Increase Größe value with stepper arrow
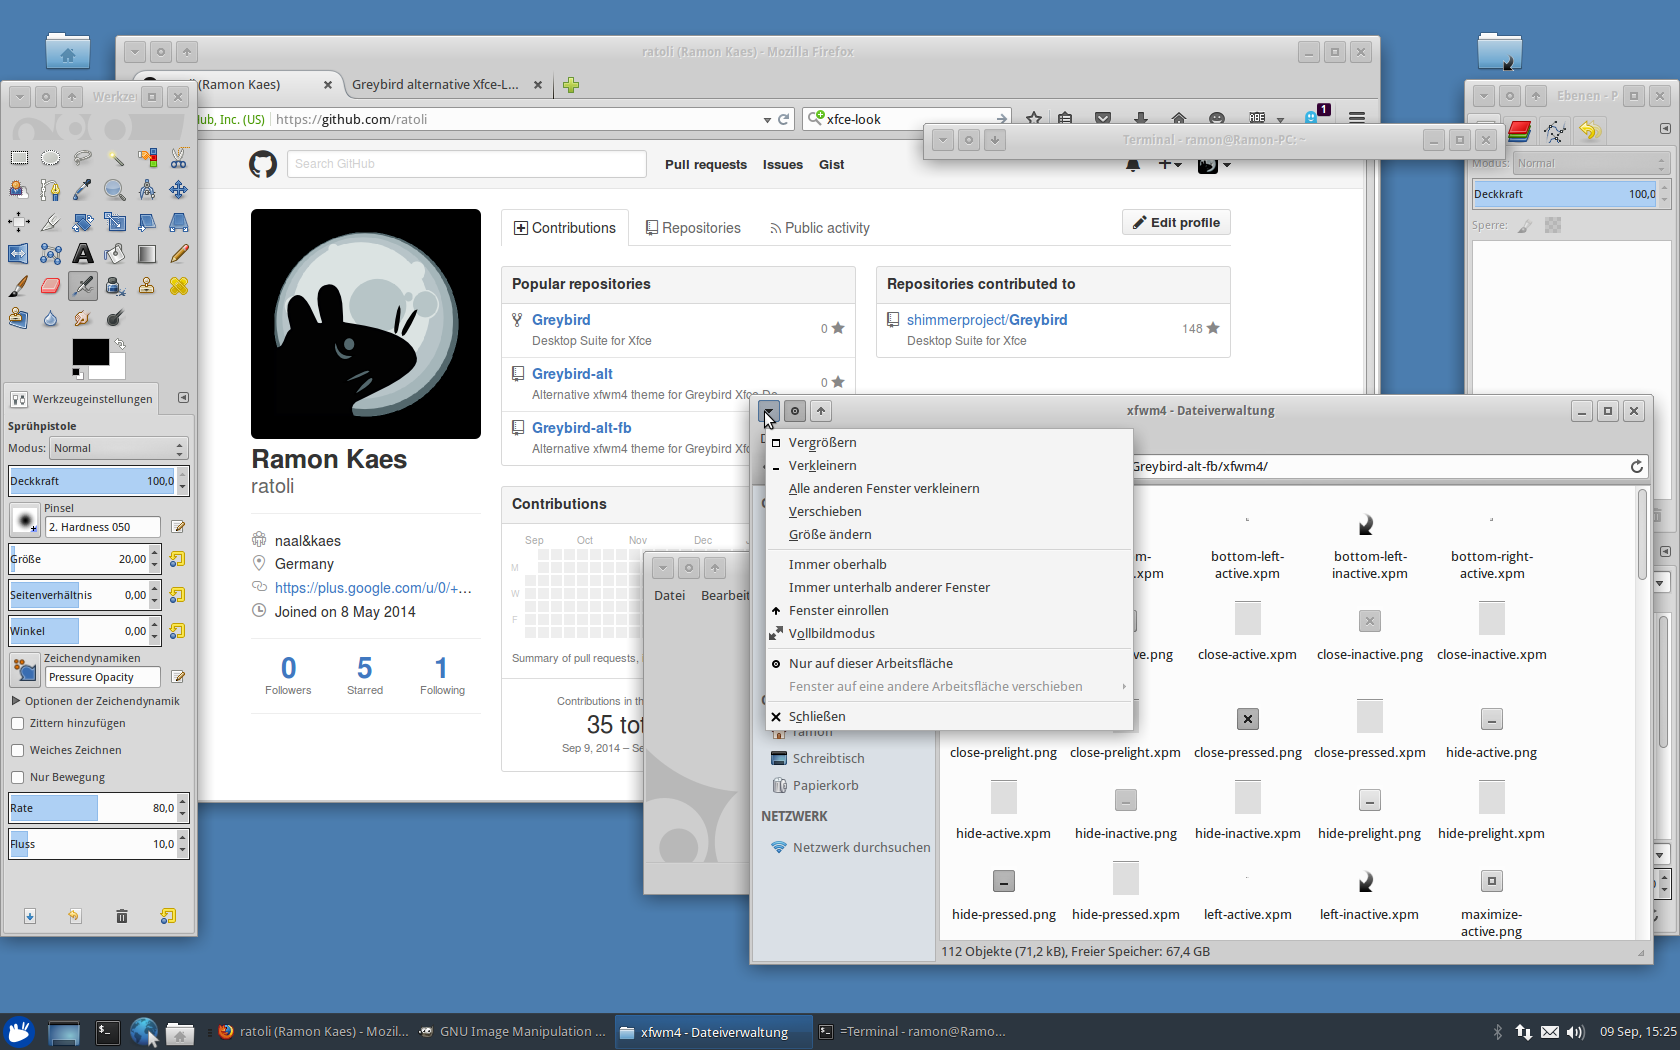The image size is (1680, 1050). tap(154, 553)
